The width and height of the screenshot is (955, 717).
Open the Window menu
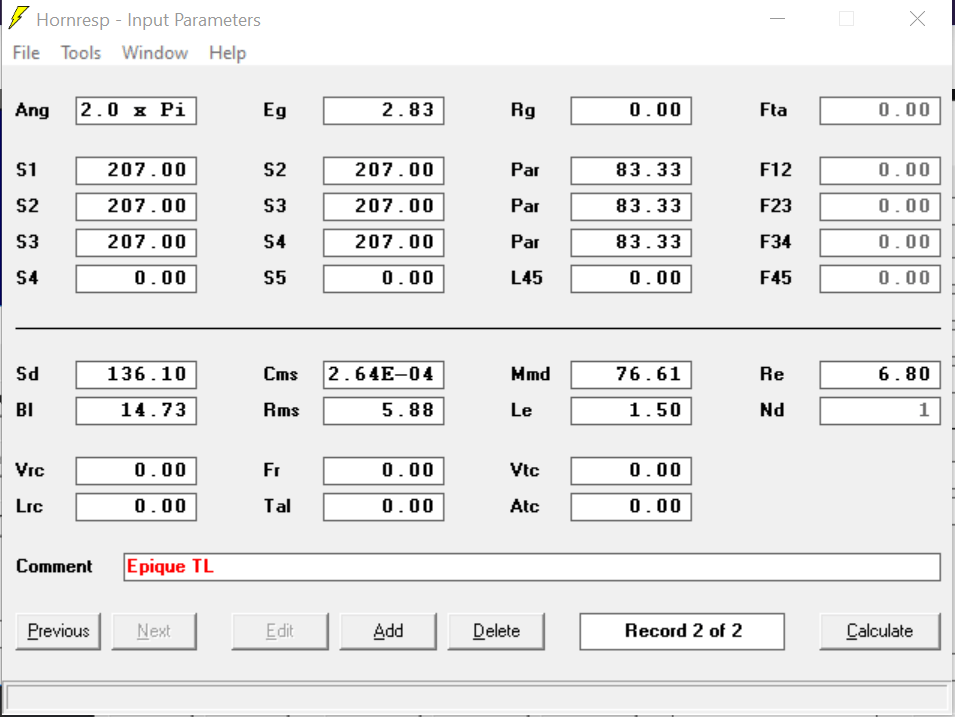coord(155,53)
